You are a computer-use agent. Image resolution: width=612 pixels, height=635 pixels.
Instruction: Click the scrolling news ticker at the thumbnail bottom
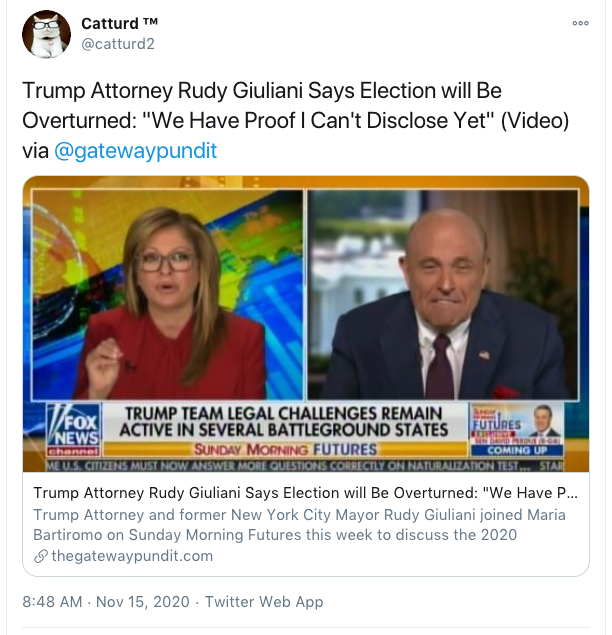pyautogui.click(x=300, y=465)
